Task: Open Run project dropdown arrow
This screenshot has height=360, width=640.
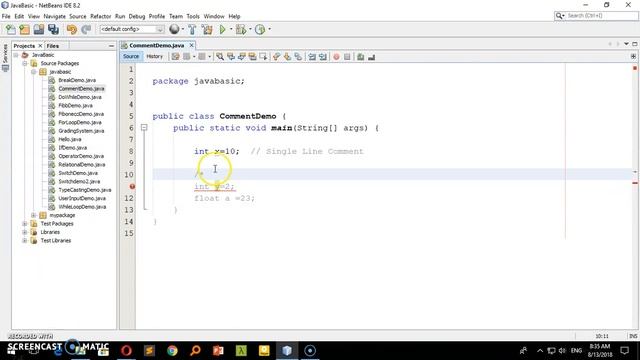Action: coord(231,29)
